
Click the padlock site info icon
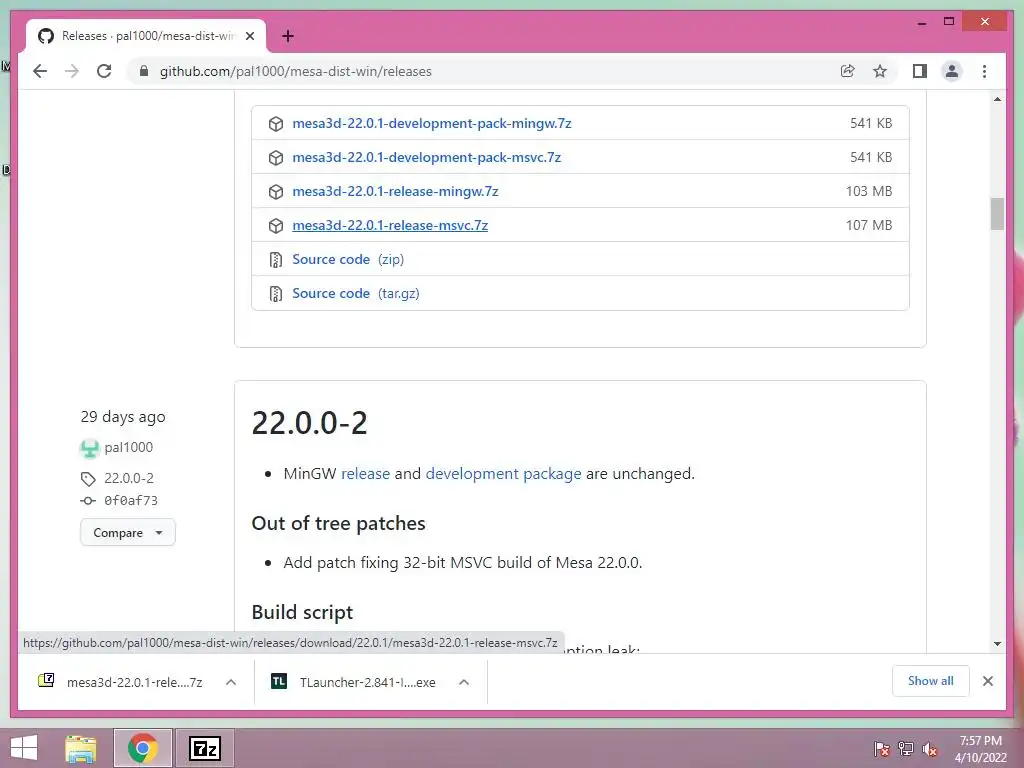144,71
